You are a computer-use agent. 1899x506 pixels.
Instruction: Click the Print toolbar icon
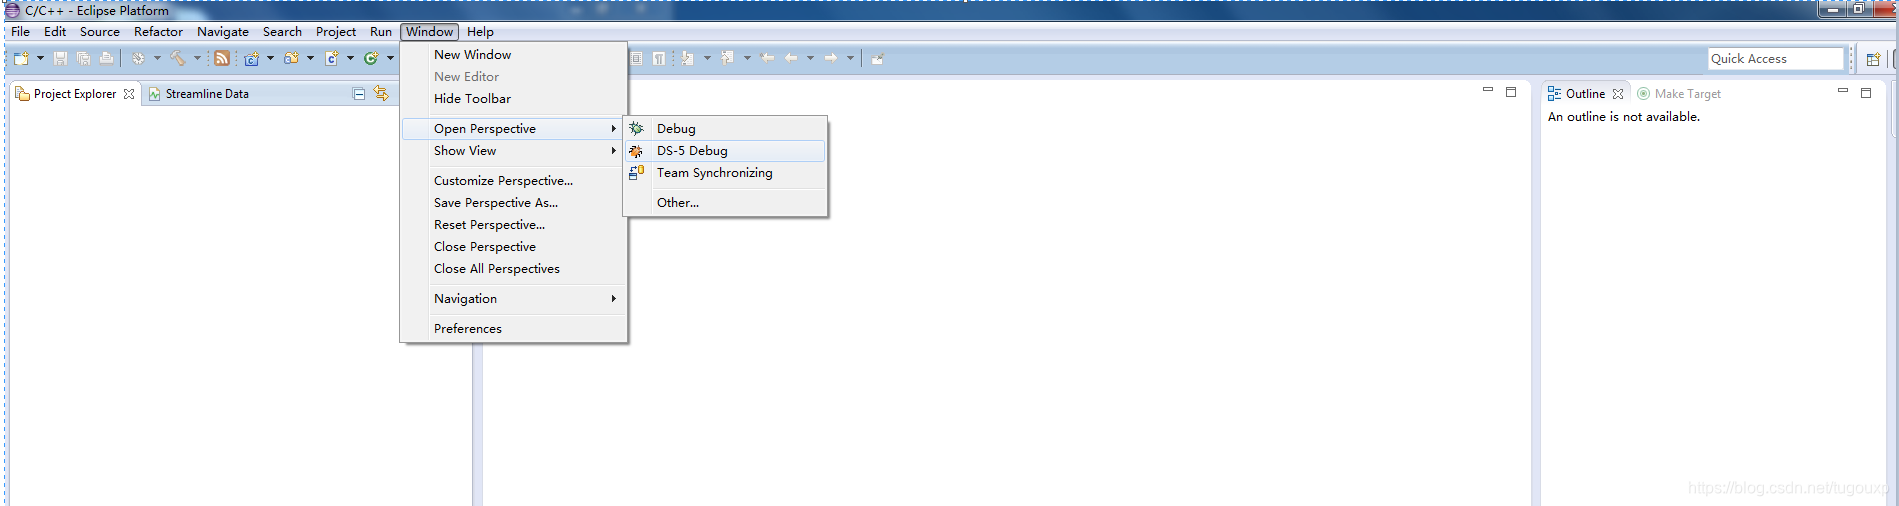pyautogui.click(x=106, y=58)
